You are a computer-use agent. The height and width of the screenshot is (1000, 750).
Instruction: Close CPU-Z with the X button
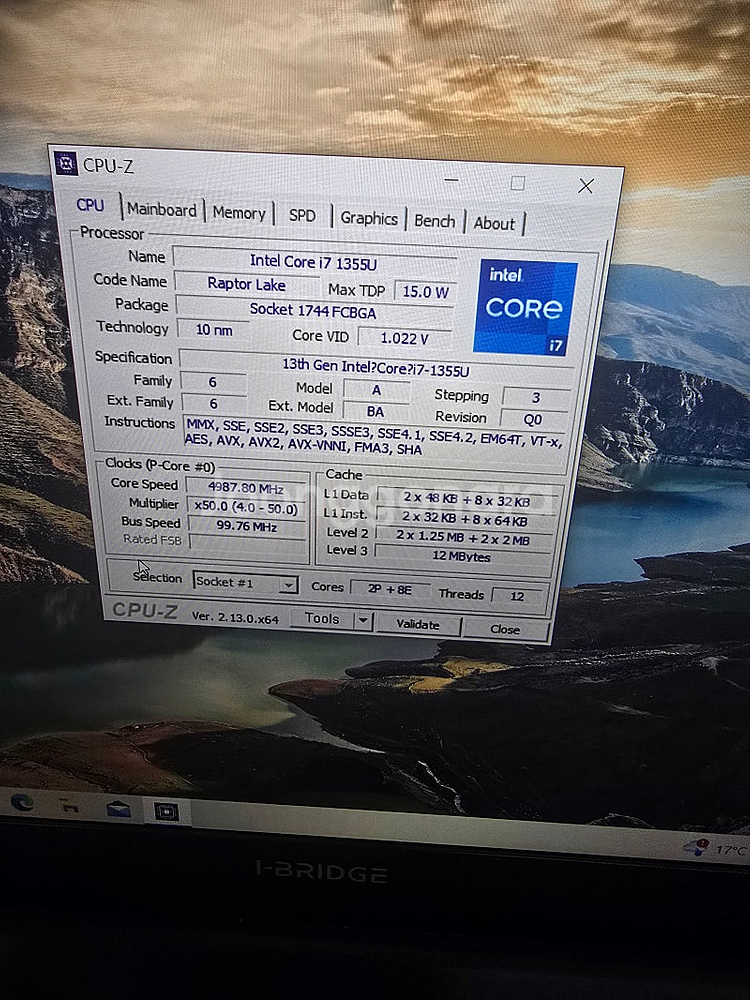585,186
